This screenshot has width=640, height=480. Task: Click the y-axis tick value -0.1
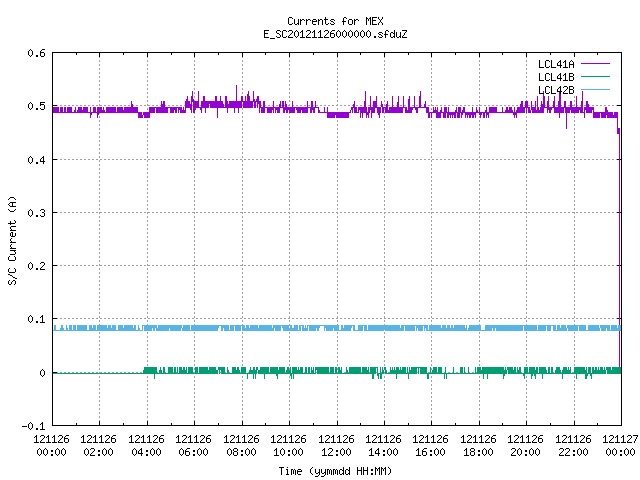pyautogui.click(x=33, y=426)
